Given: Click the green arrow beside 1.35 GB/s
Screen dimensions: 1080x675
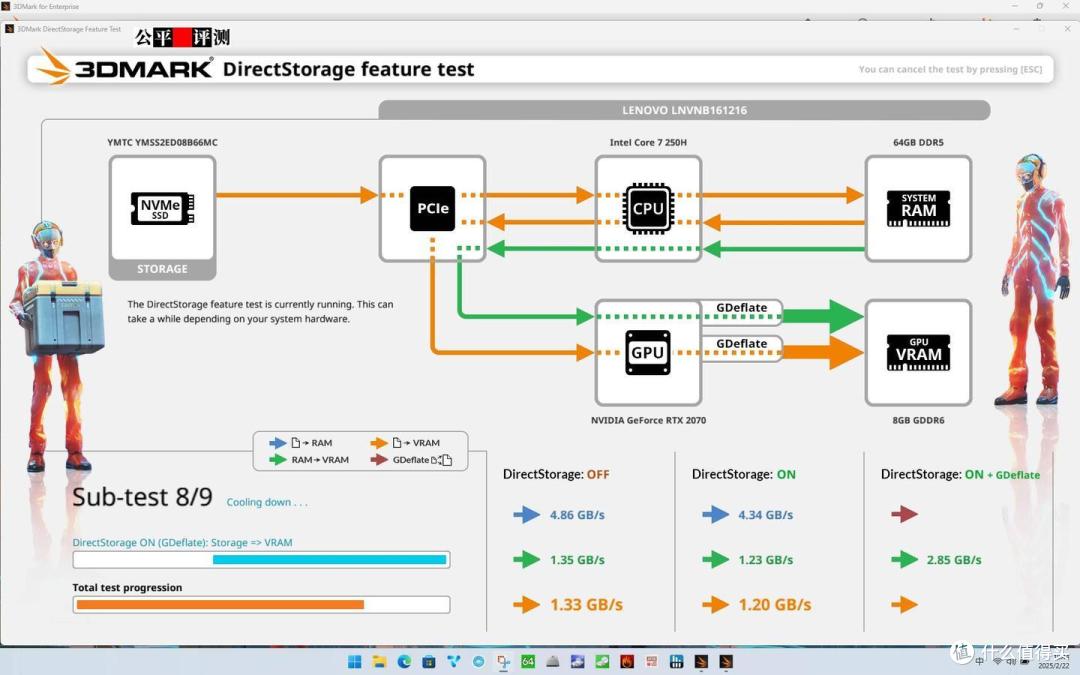Looking at the screenshot, I should pyautogui.click(x=527, y=559).
